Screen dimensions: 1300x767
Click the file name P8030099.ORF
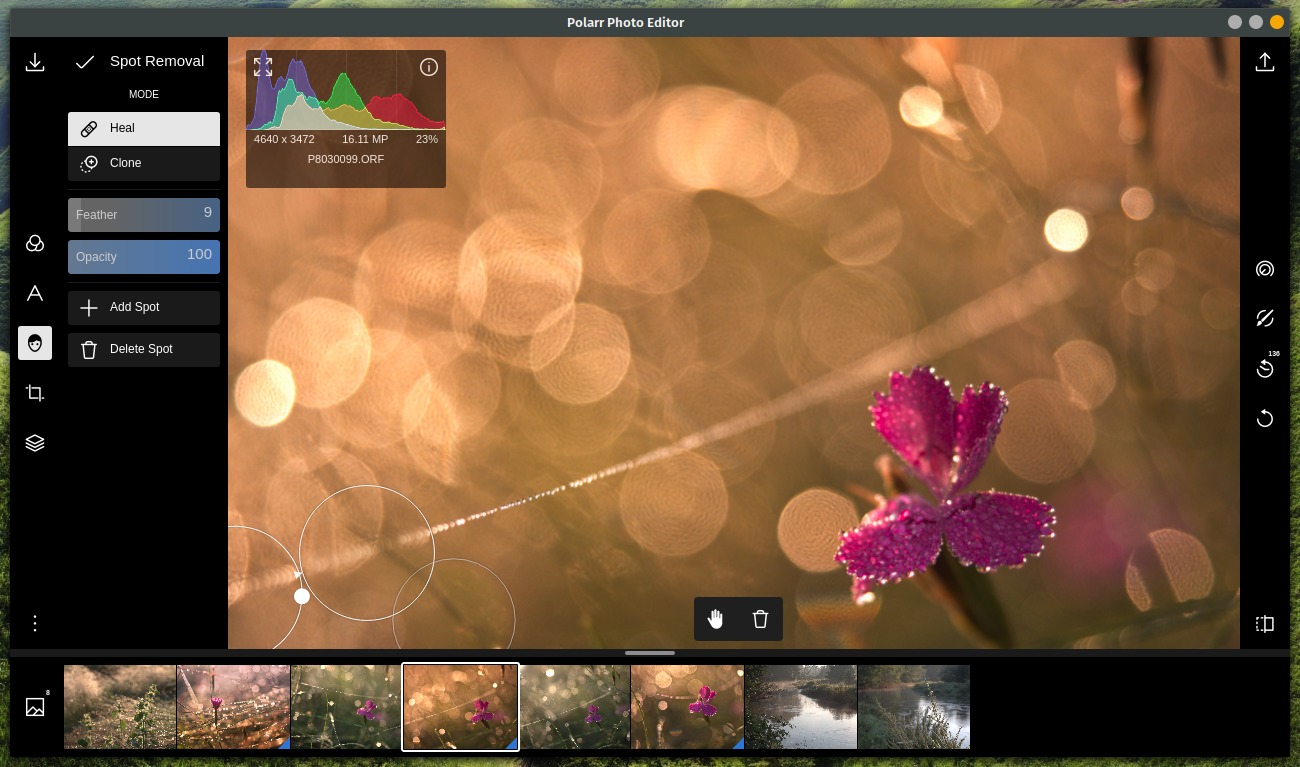click(346, 159)
